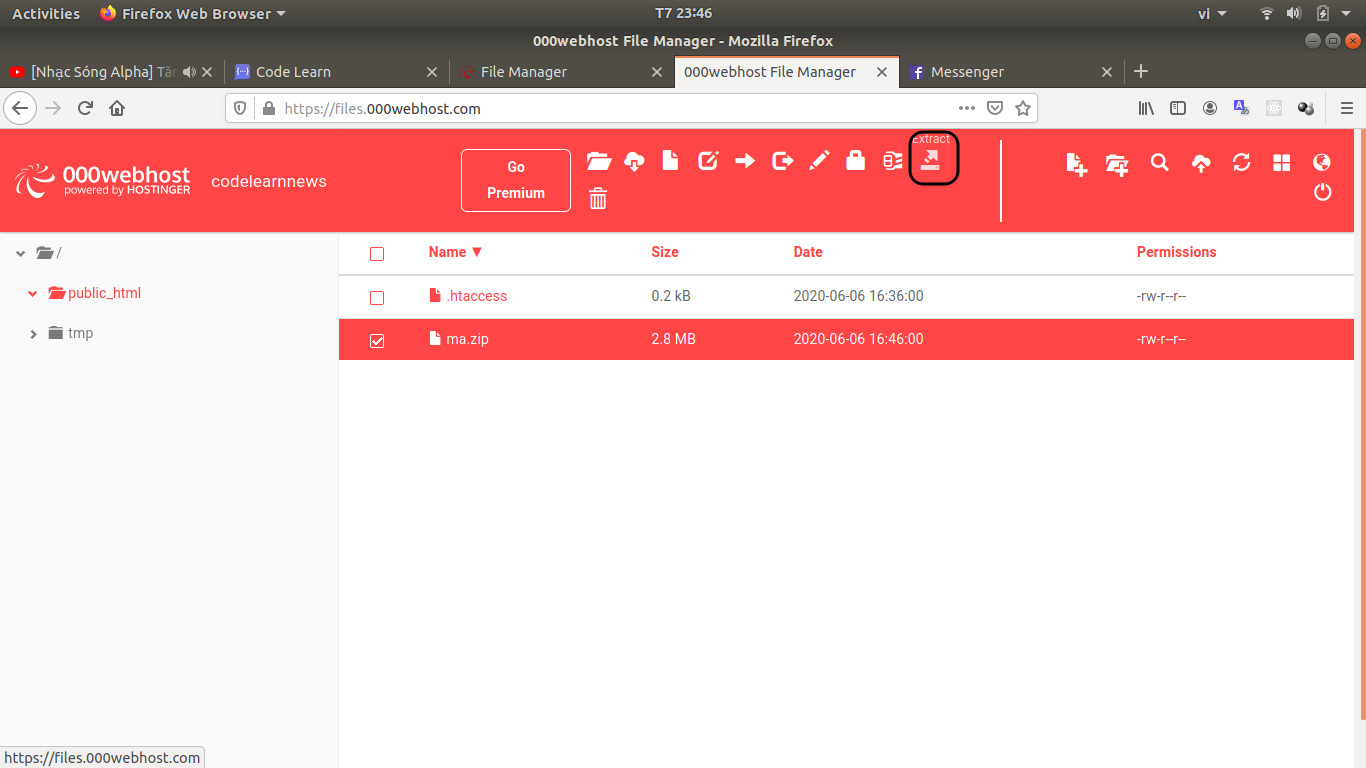Go to Firefox home page
Image resolution: width=1366 pixels, height=768 pixels.
click(117, 108)
